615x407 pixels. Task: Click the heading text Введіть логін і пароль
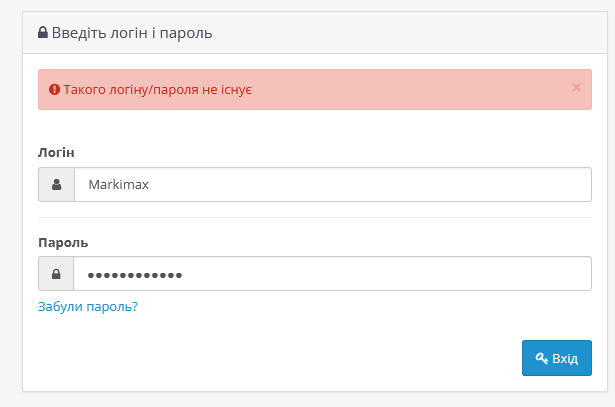pyautogui.click(x=132, y=33)
